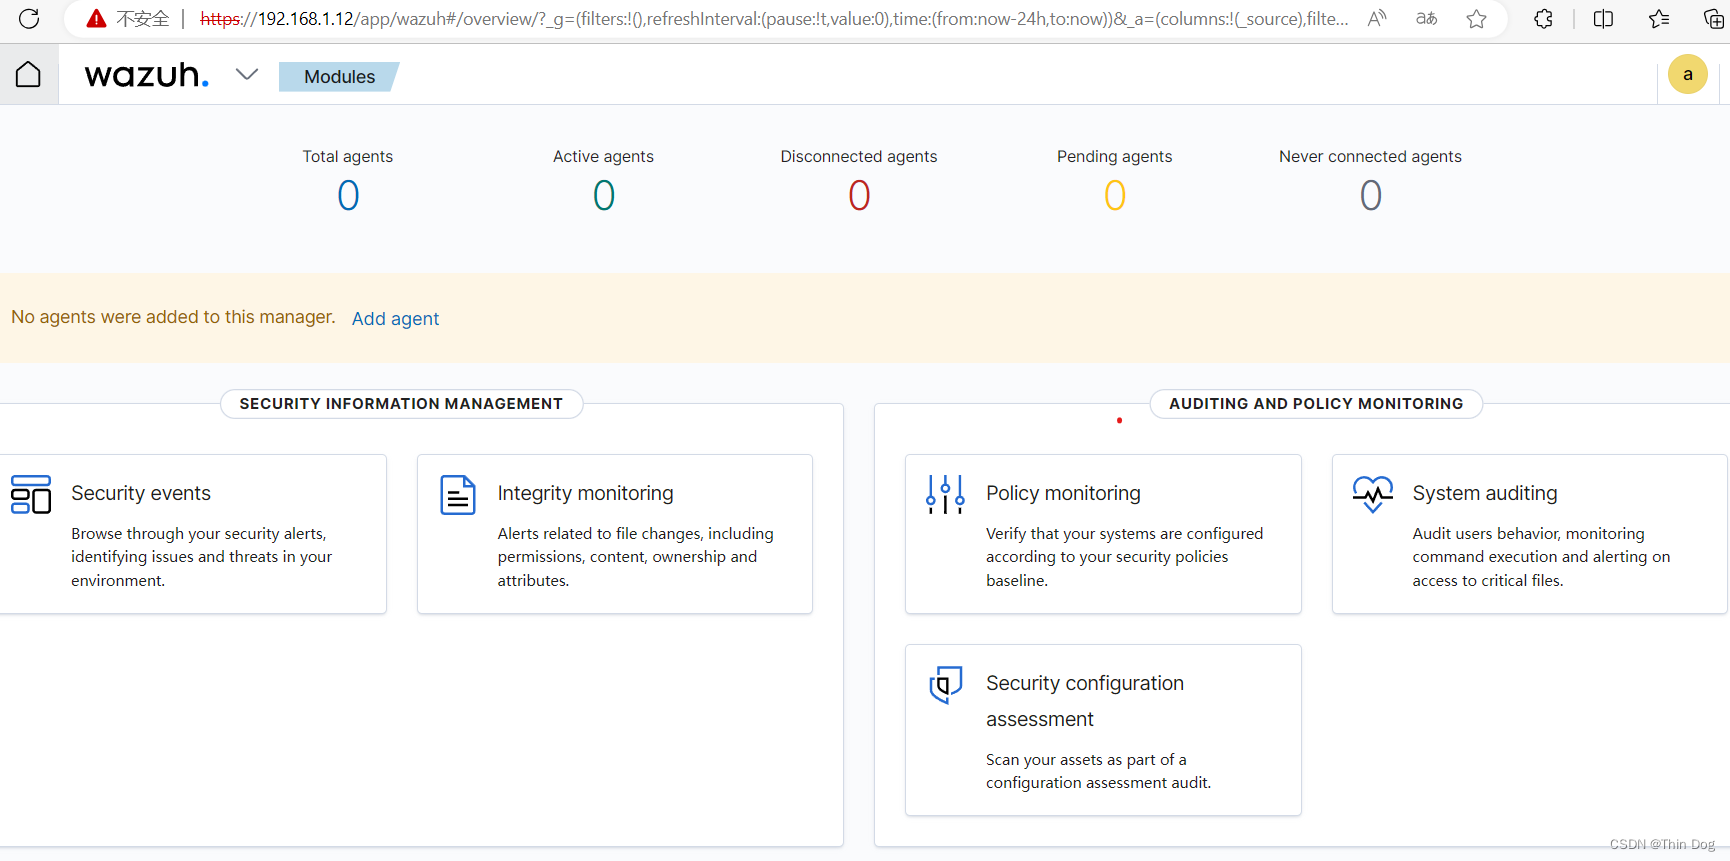Click Security configuration assessment shield icon
This screenshot has width=1730, height=861.
coord(946,685)
